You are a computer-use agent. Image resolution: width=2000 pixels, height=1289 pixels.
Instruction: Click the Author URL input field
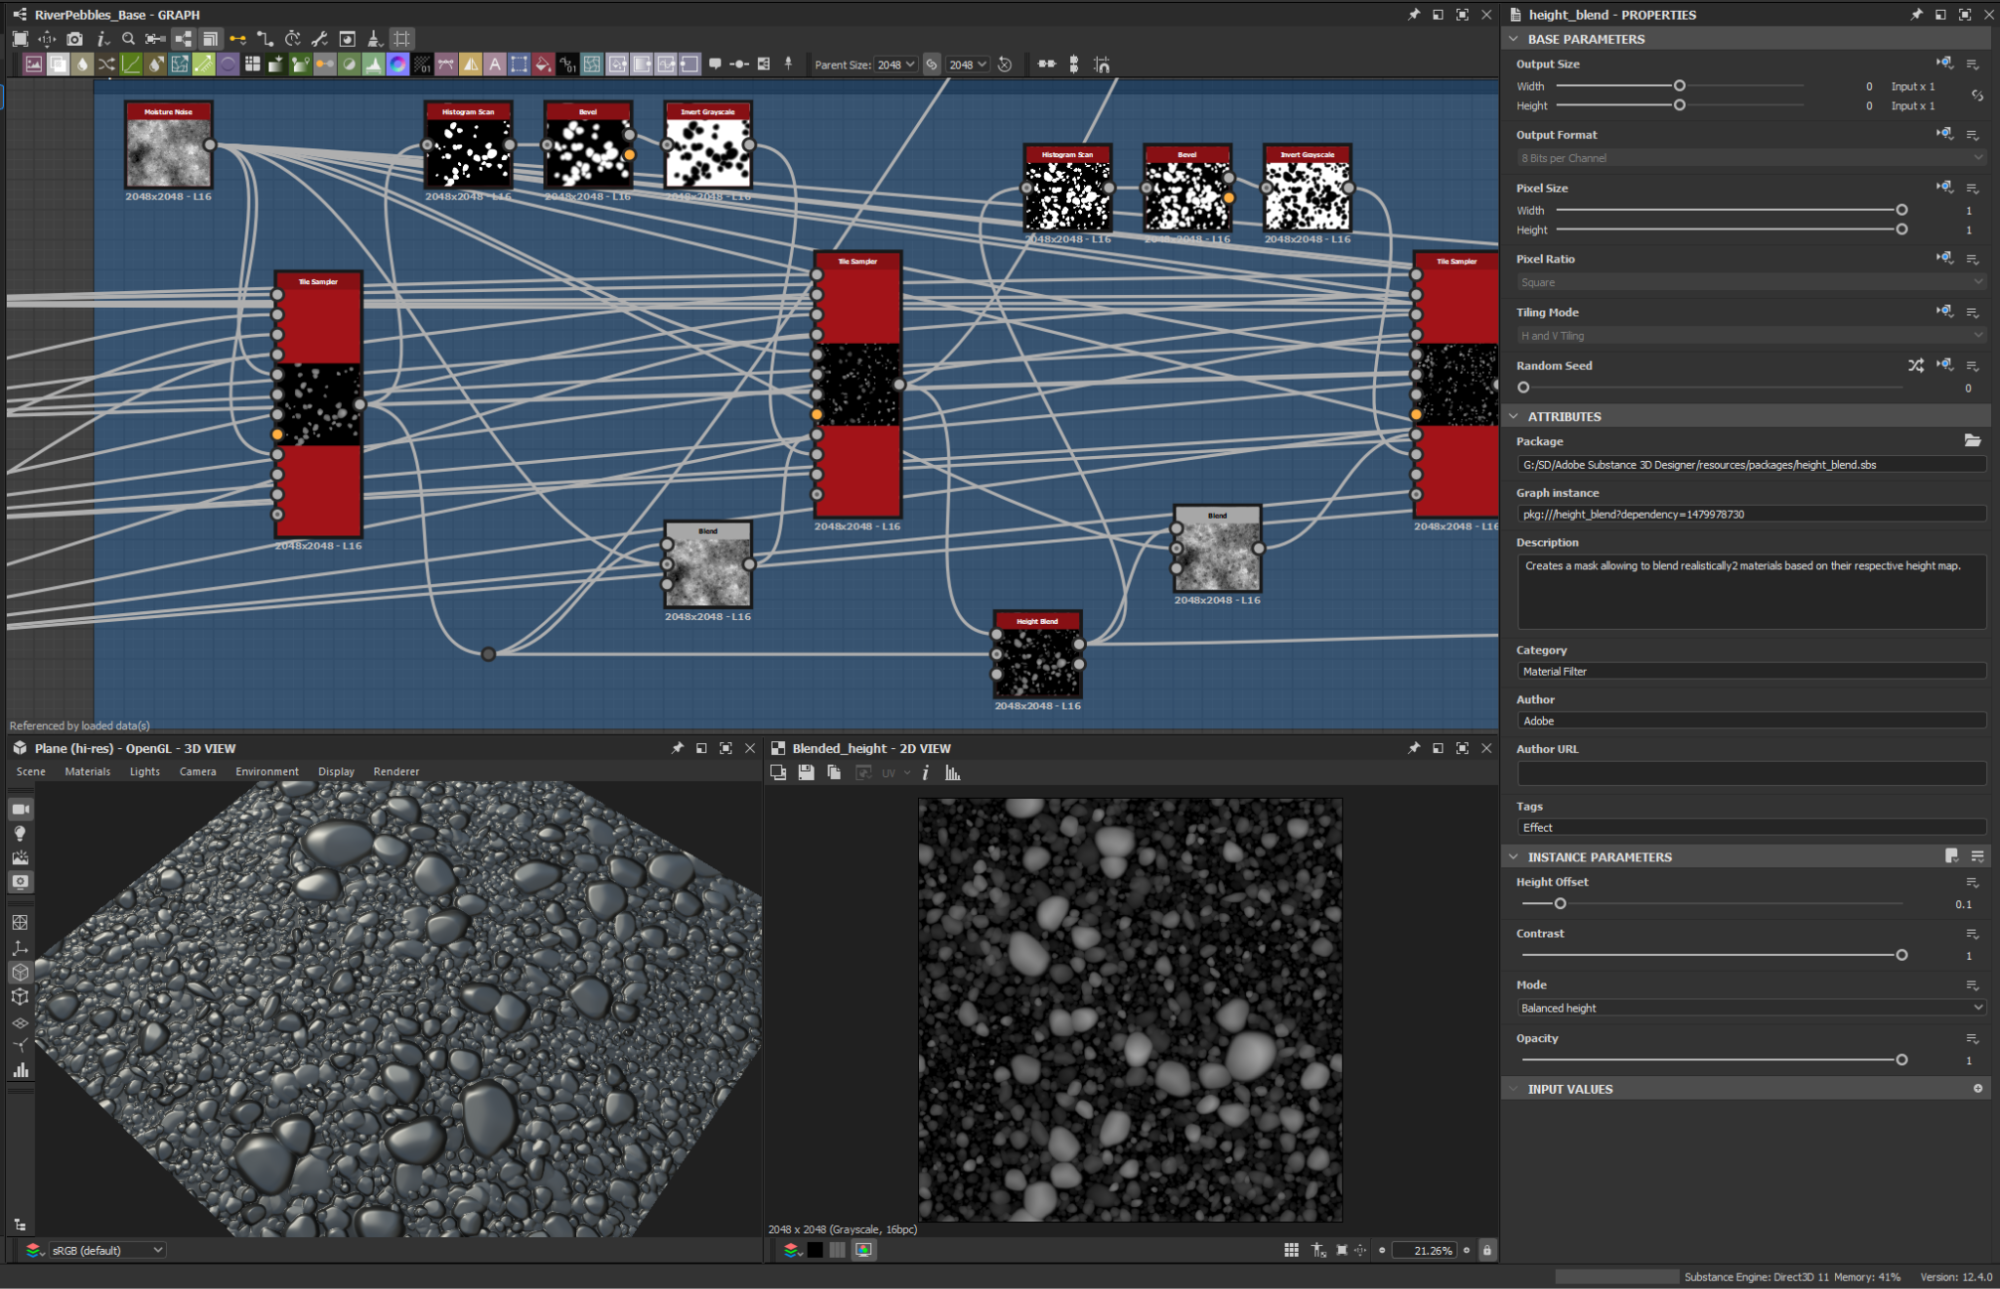1750,773
